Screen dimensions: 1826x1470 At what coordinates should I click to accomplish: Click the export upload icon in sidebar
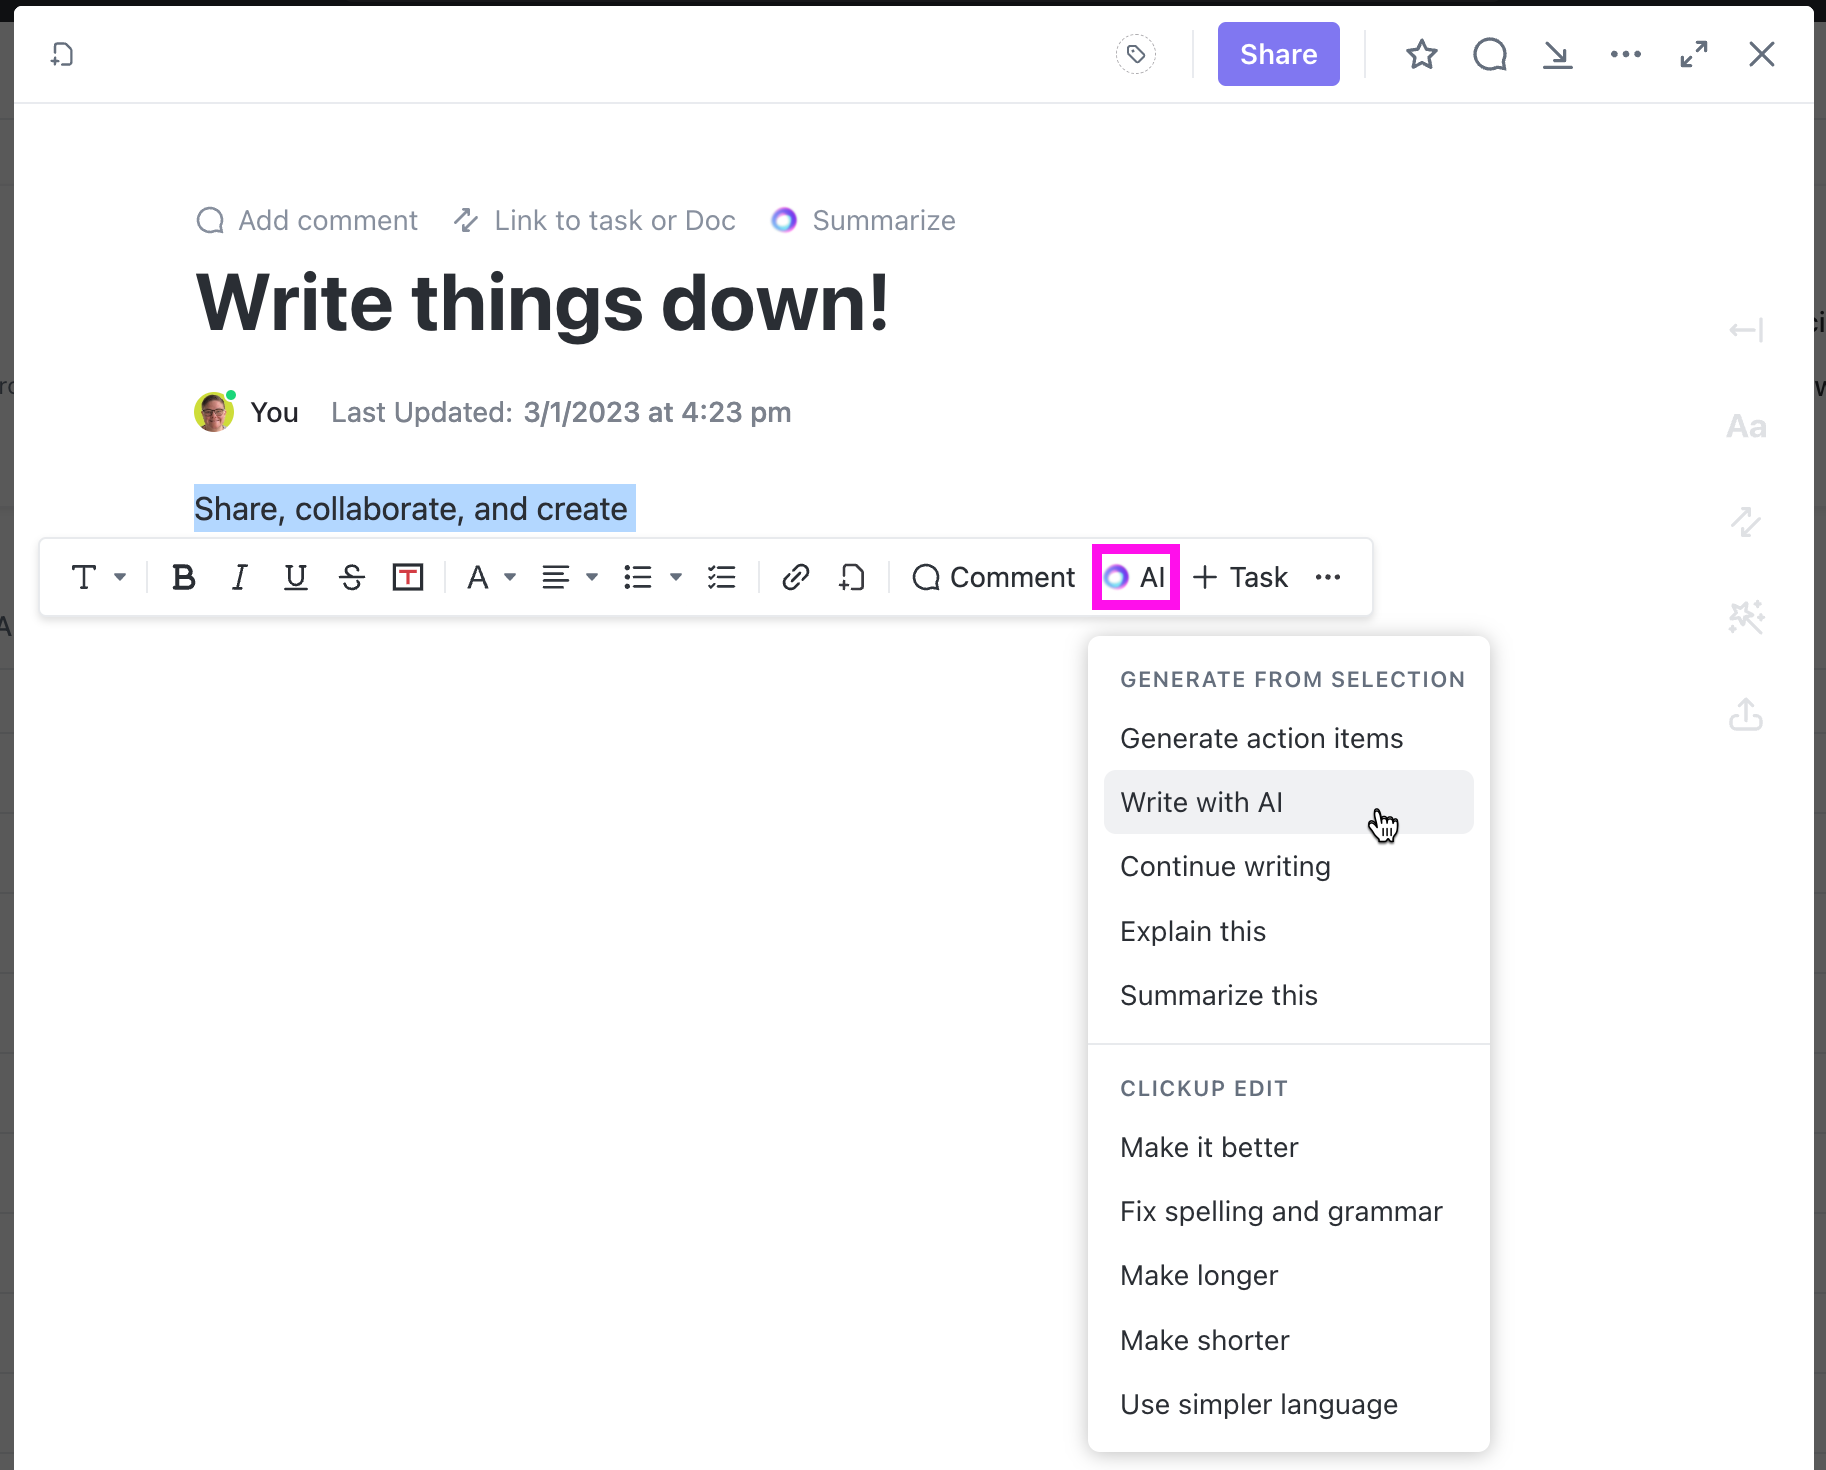click(1746, 714)
